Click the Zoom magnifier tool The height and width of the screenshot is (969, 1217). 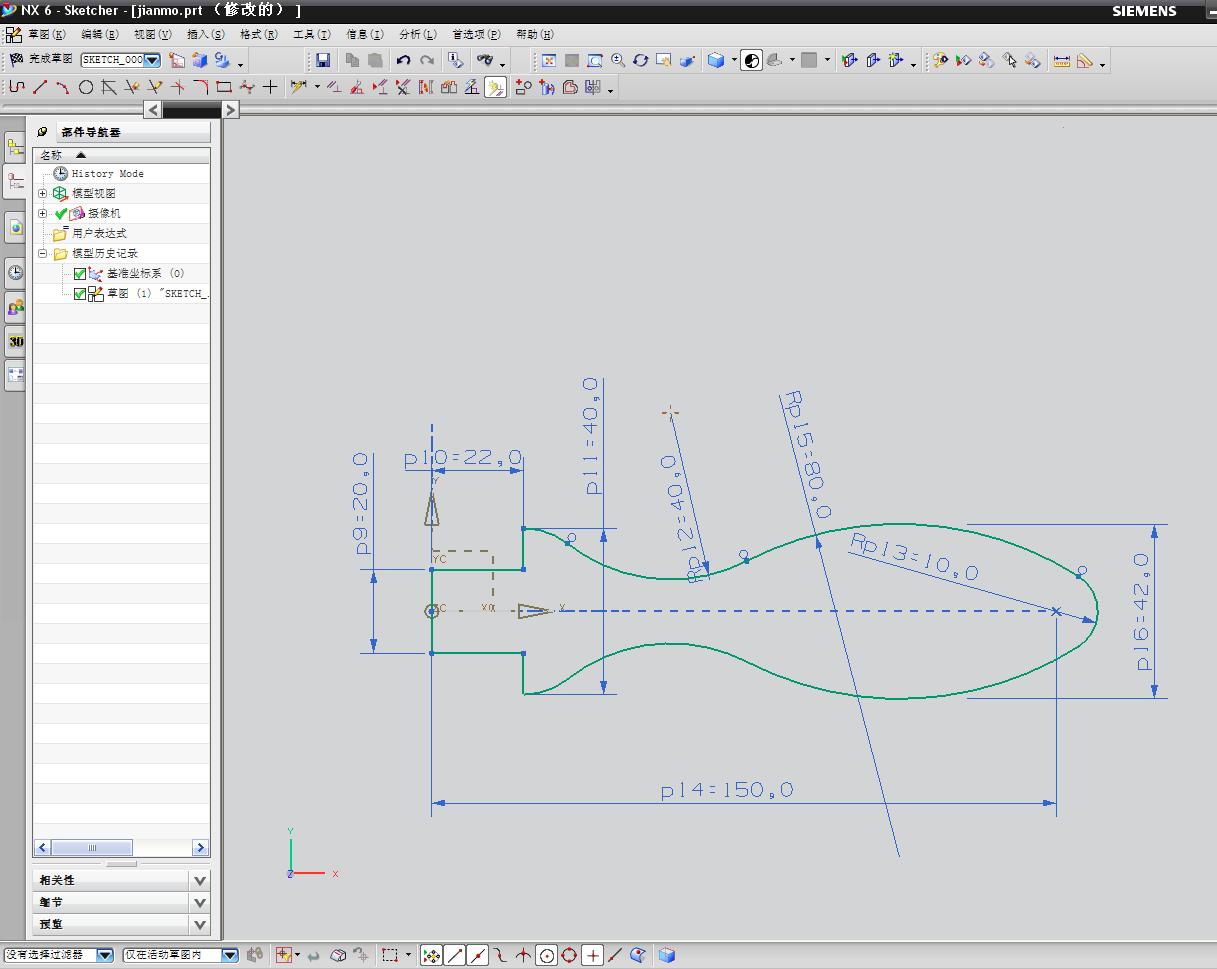tap(618, 61)
